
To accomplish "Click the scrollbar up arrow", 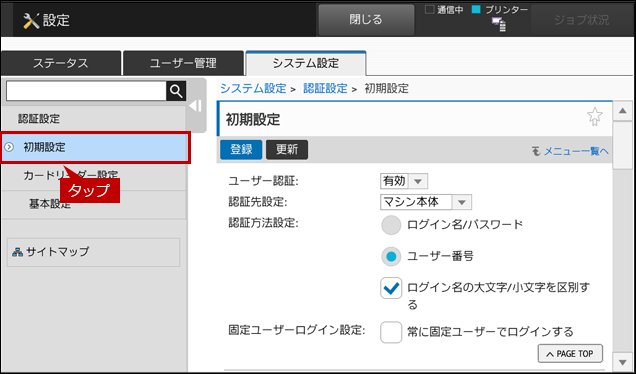I will tap(623, 111).
